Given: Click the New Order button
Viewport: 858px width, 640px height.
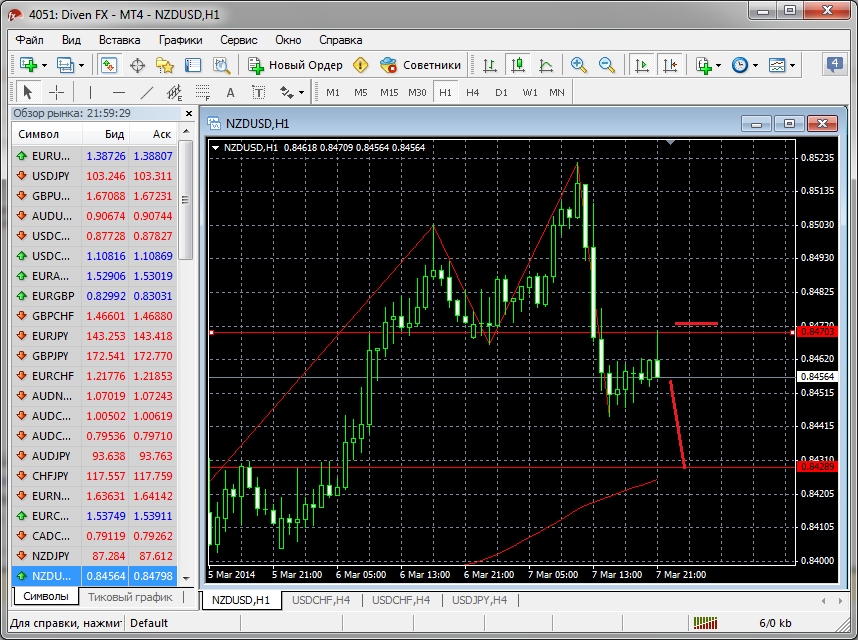Looking at the screenshot, I should 295,65.
